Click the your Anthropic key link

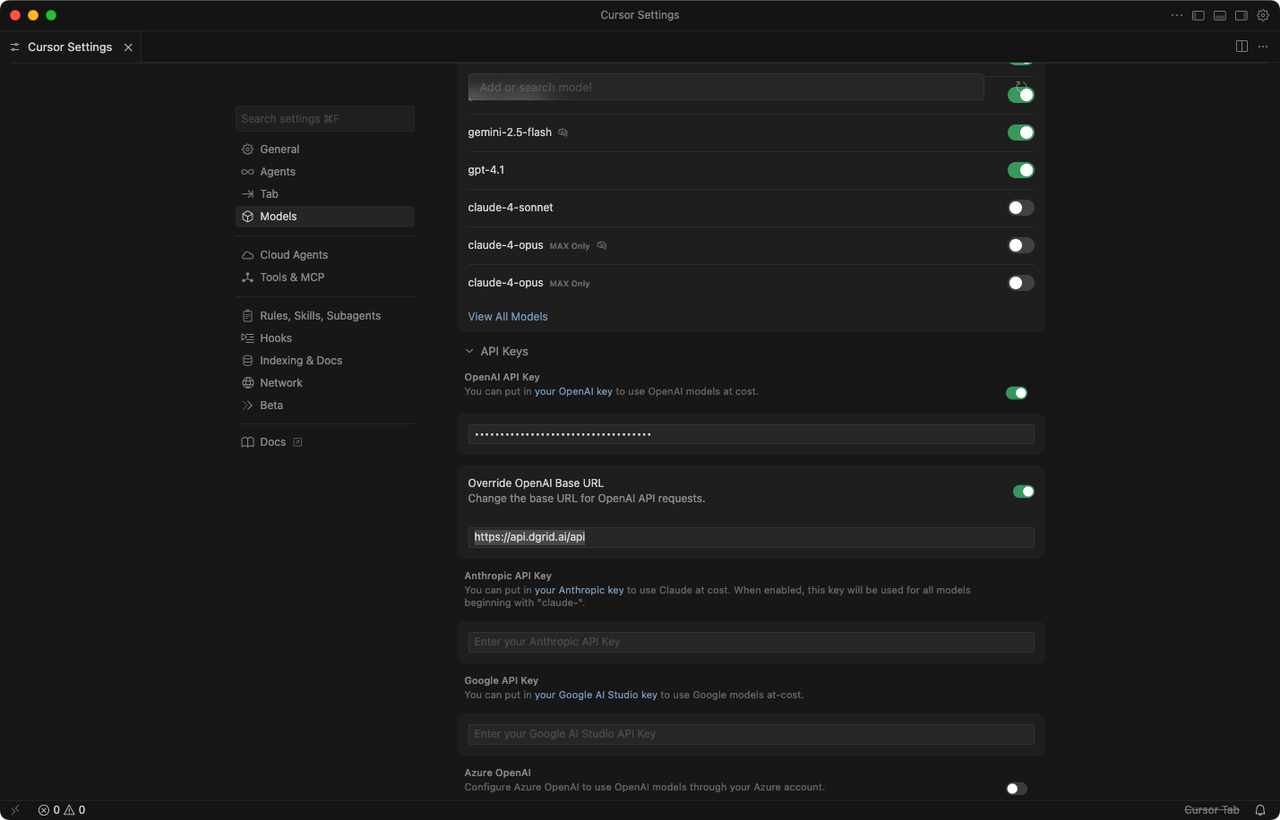coord(579,590)
